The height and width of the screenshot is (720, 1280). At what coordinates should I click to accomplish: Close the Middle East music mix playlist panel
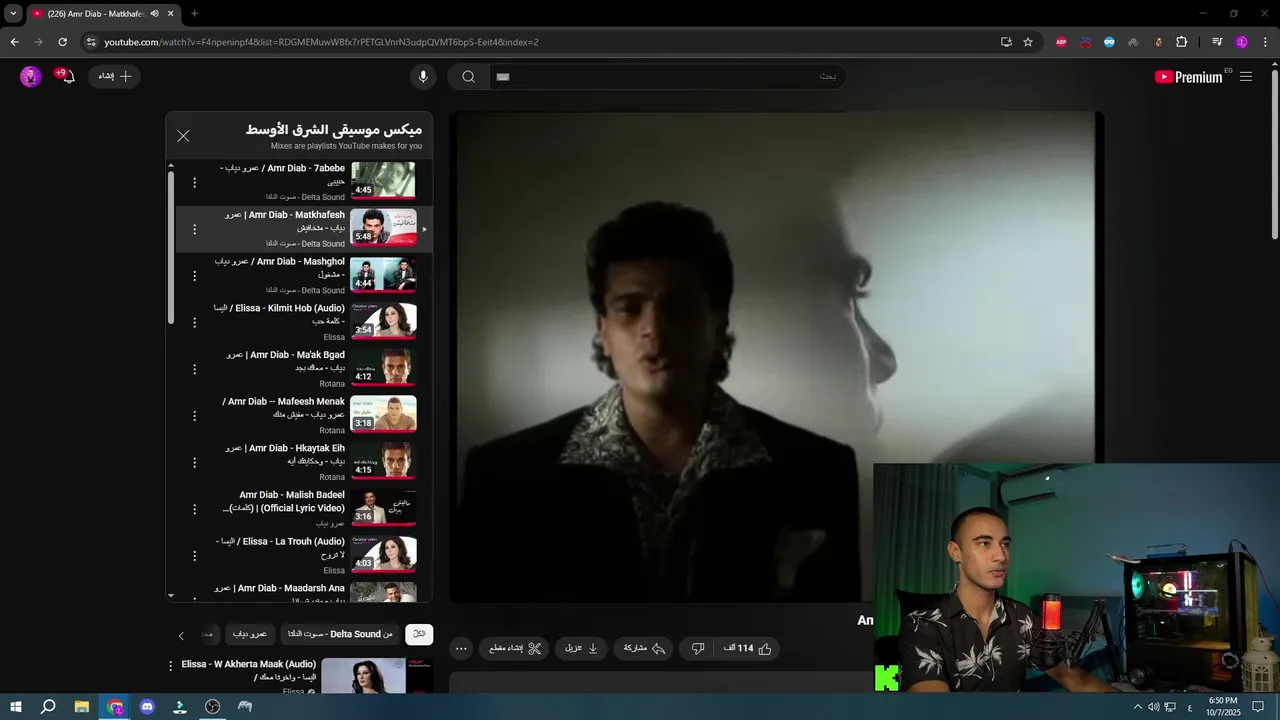[183, 136]
